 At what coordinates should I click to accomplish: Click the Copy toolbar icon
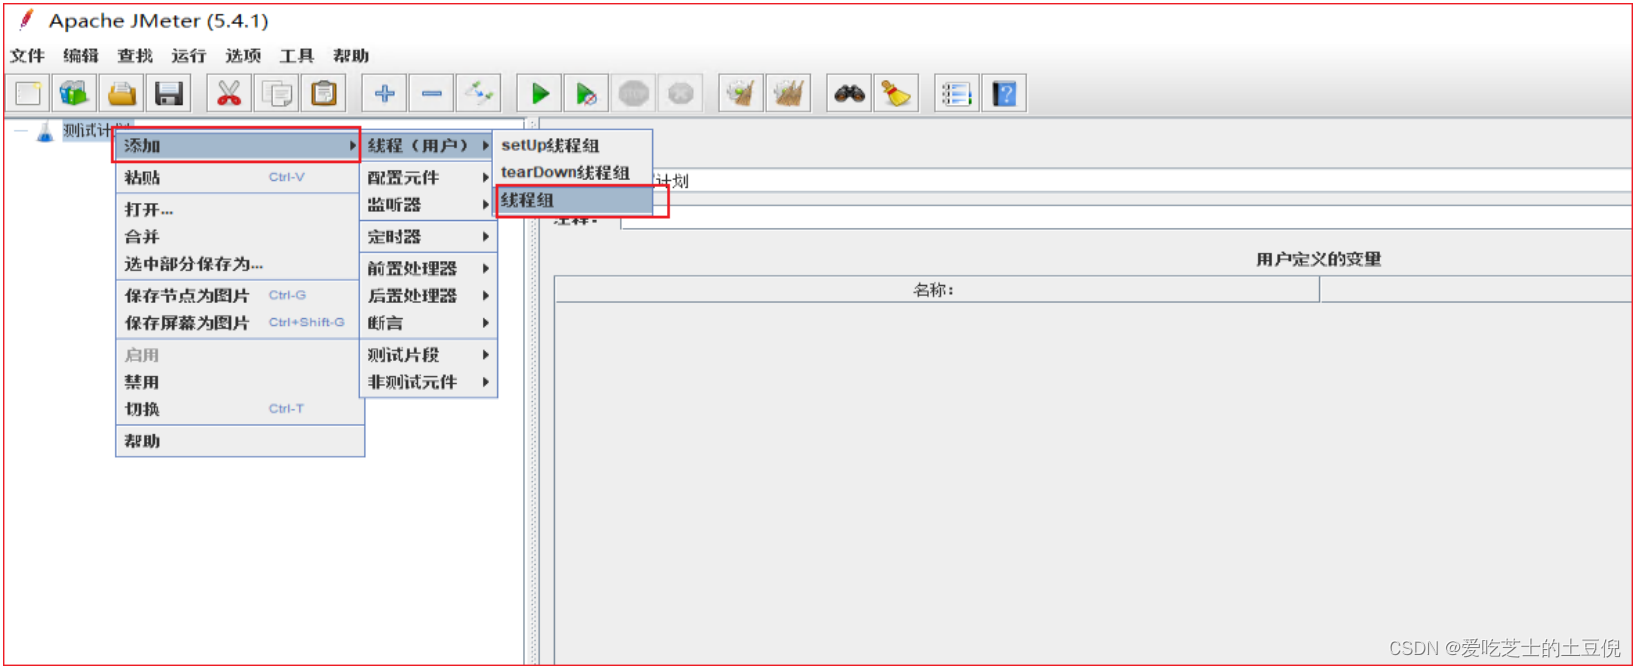[276, 94]
